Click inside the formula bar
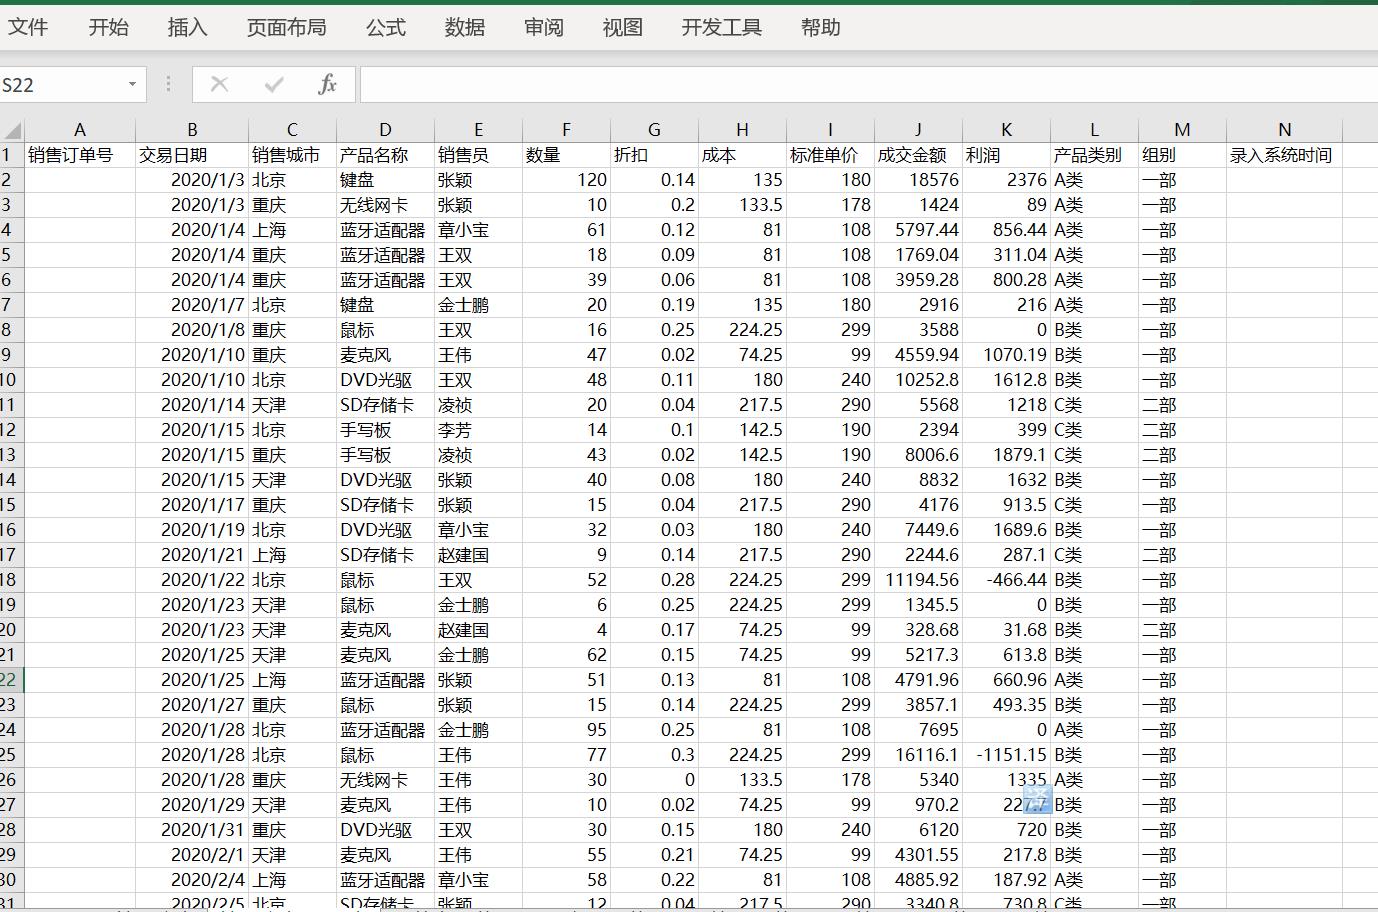This screenshot has width=1378, height=912. tap(868, 85)
